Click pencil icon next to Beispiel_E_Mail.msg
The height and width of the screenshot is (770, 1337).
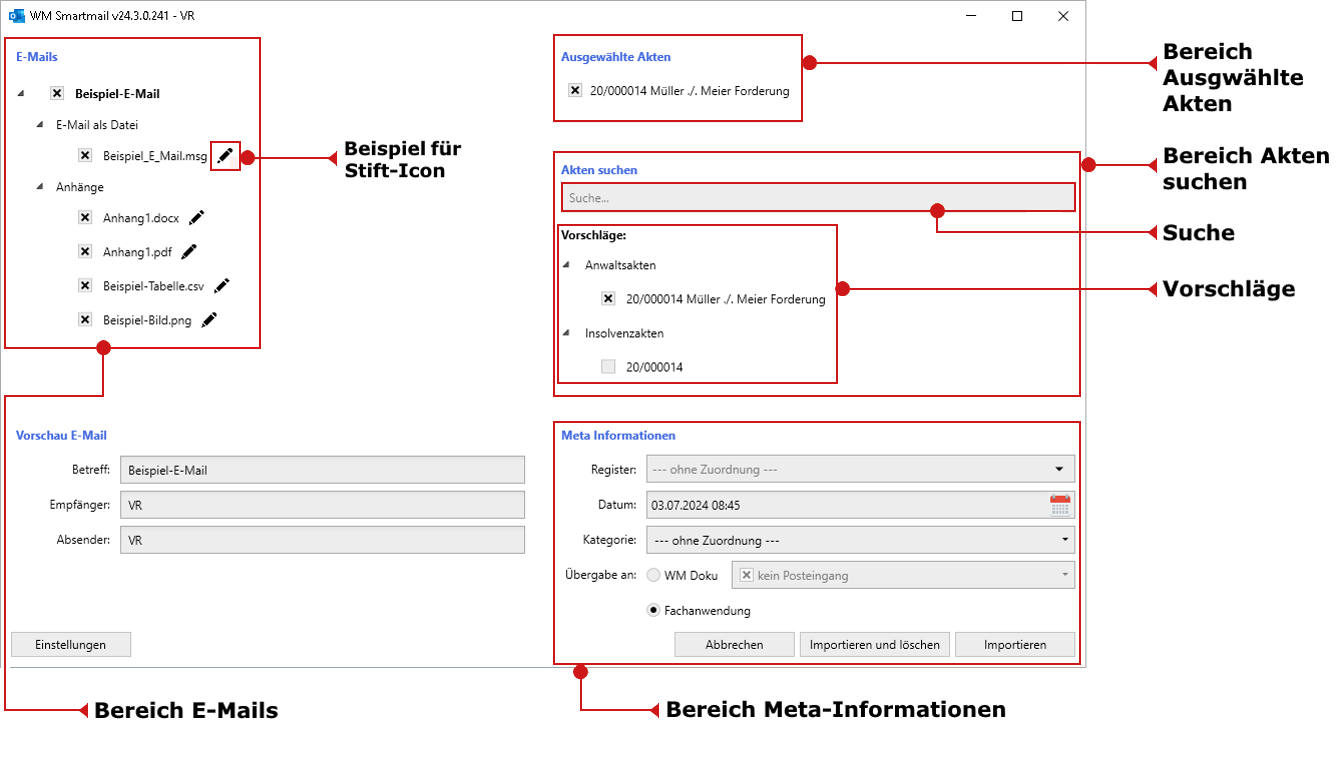point(226,155)
